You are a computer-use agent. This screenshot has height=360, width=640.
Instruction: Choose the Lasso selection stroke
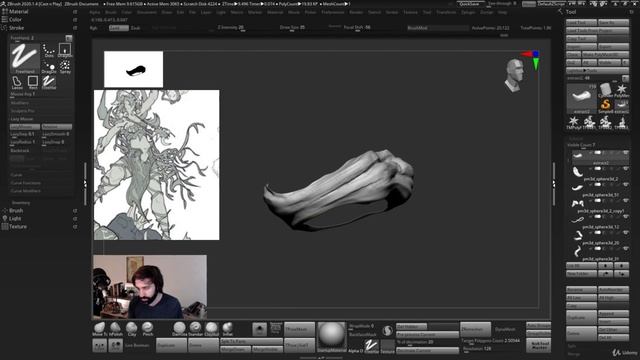click(x=17, y=82)
